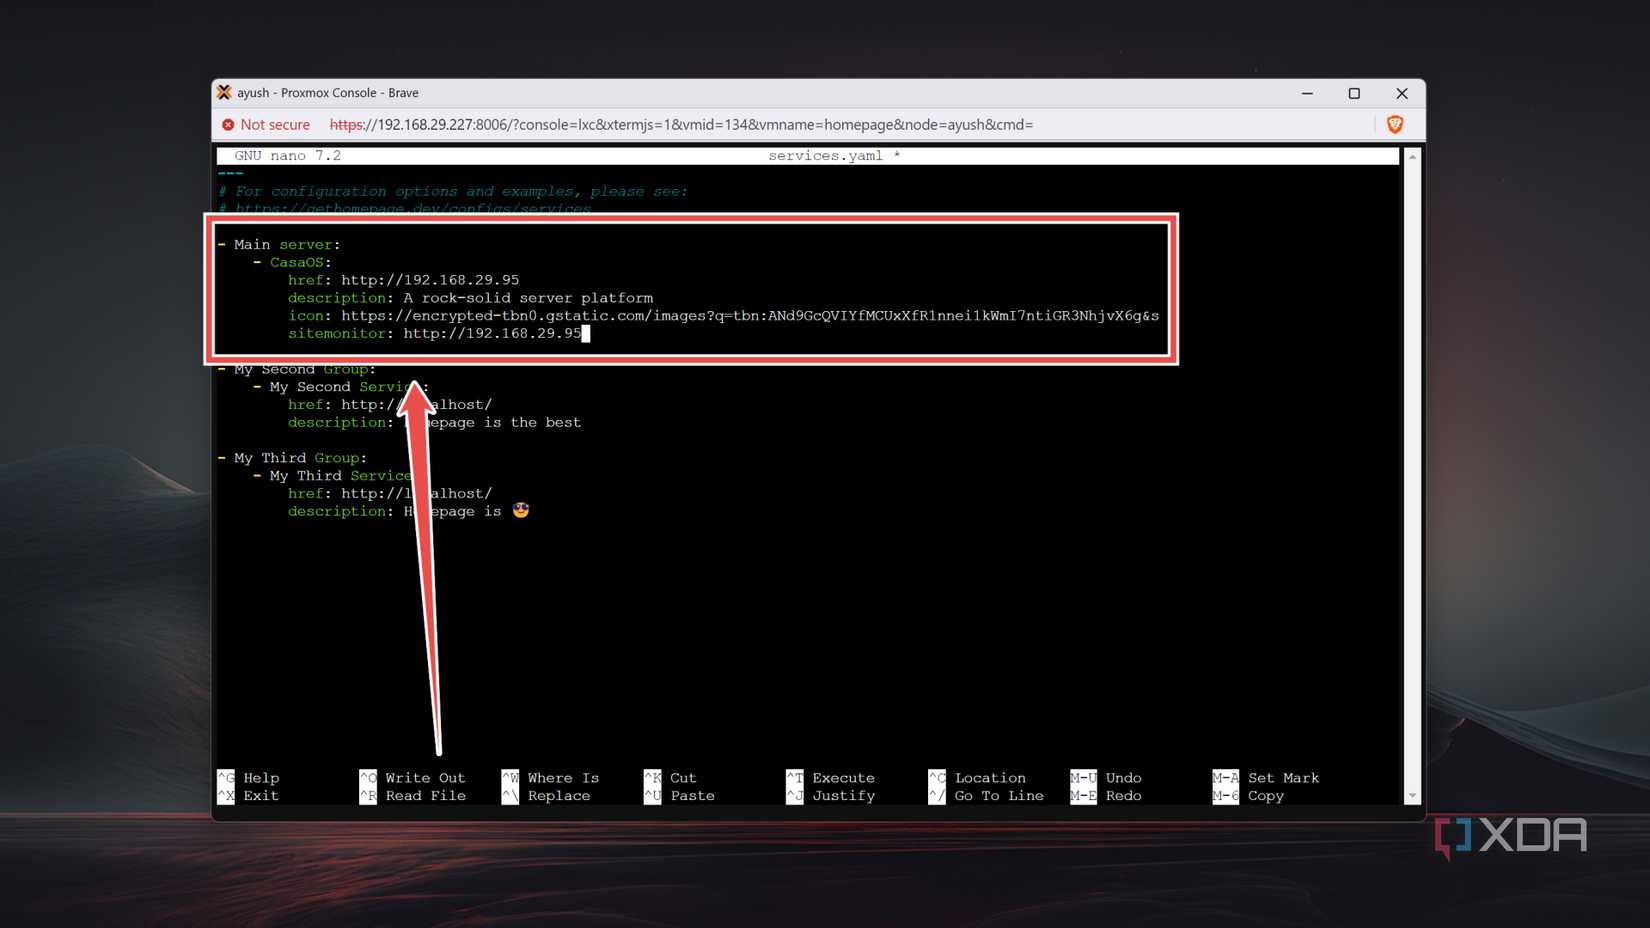Click Paste in the nano shortcut bar
1650x928 pixels.
pyautogui.click(x=692, y=796)
